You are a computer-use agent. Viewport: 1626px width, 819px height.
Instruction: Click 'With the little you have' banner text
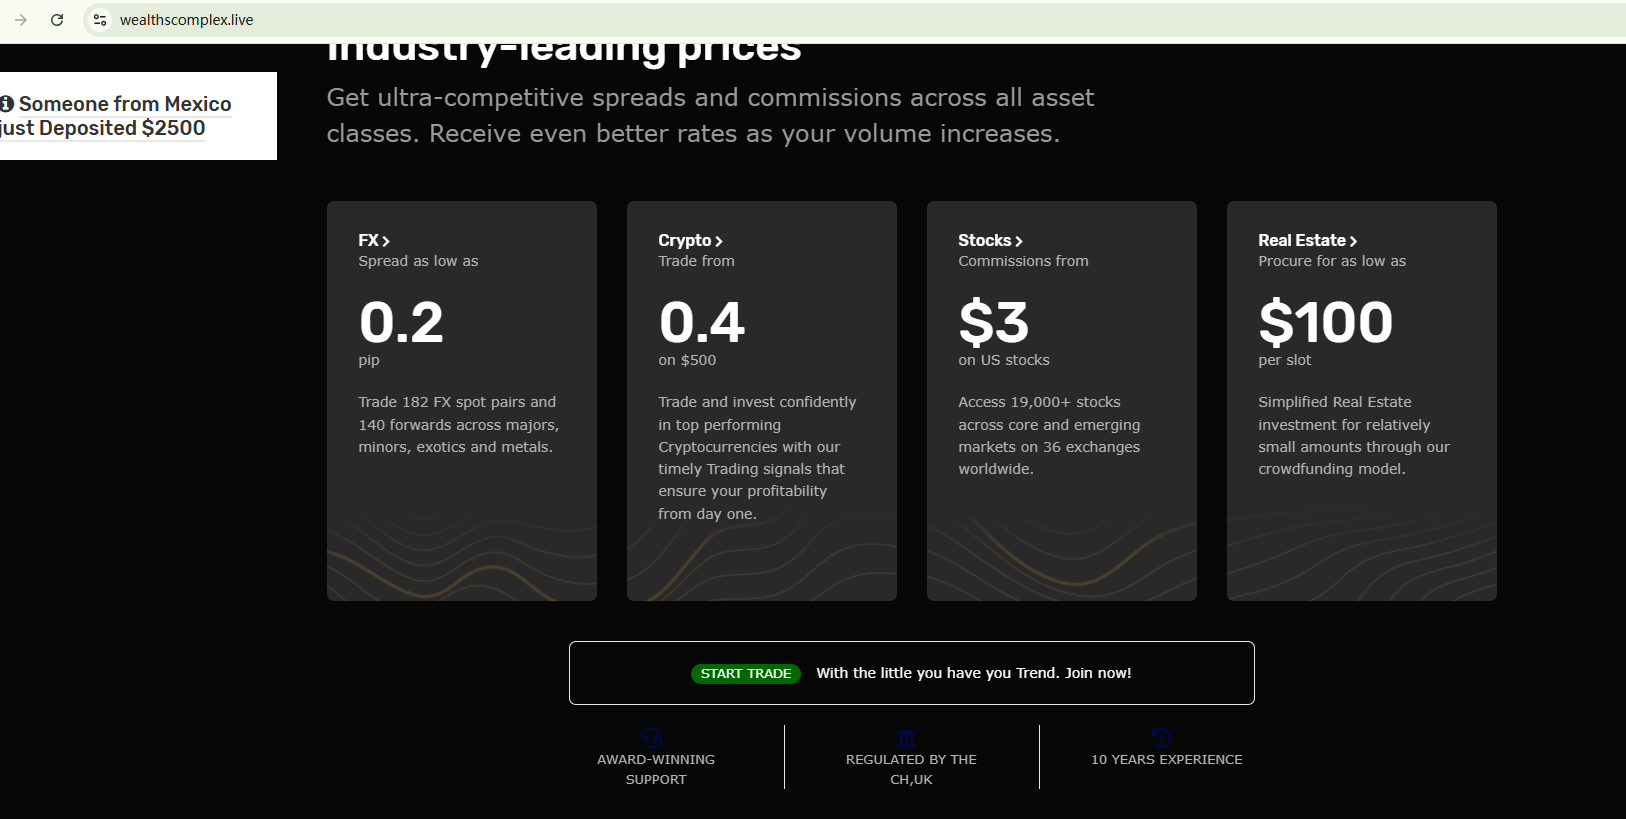click(x=973, y=673)
